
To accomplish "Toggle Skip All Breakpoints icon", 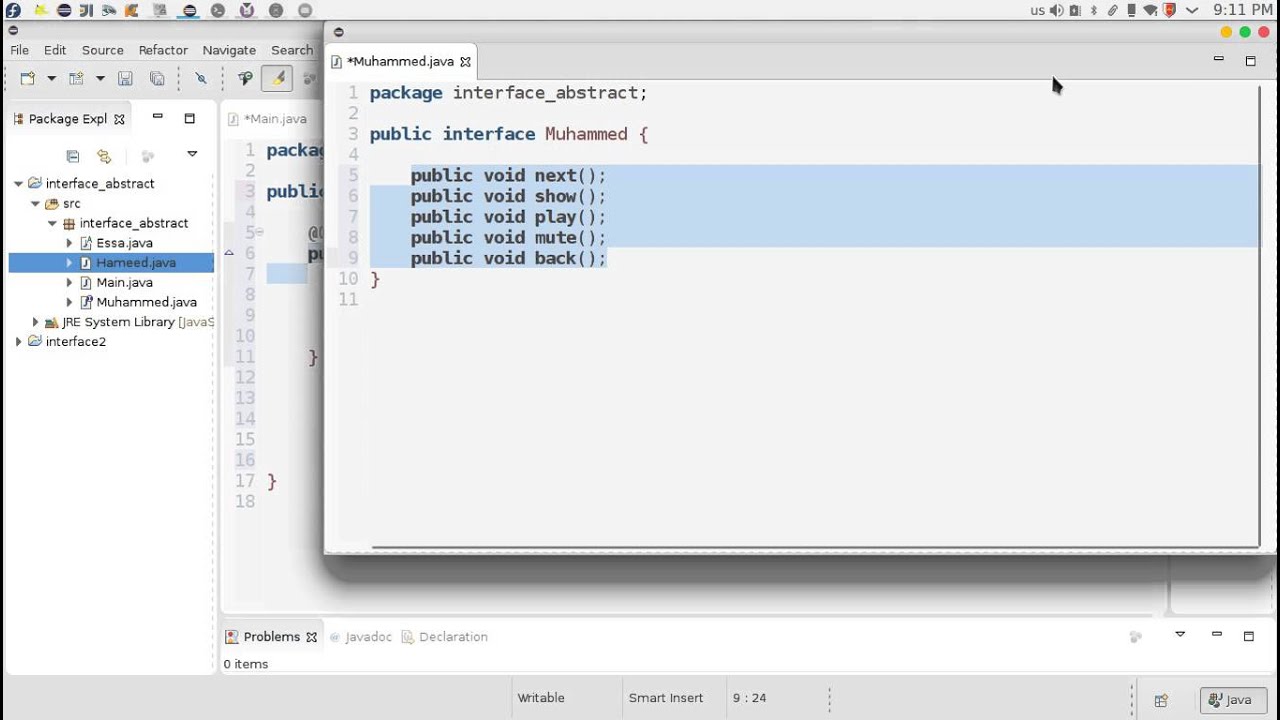I will point(200,78).
